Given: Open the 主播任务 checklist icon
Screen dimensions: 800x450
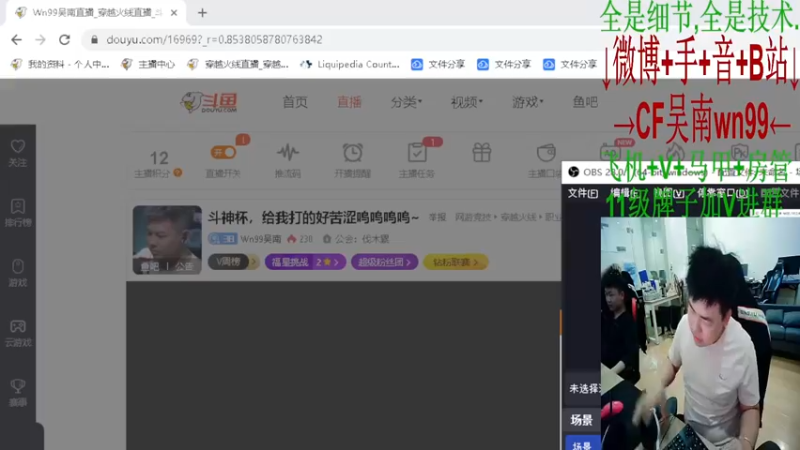Looking at the screenshot, I should [x=417, y=153].
